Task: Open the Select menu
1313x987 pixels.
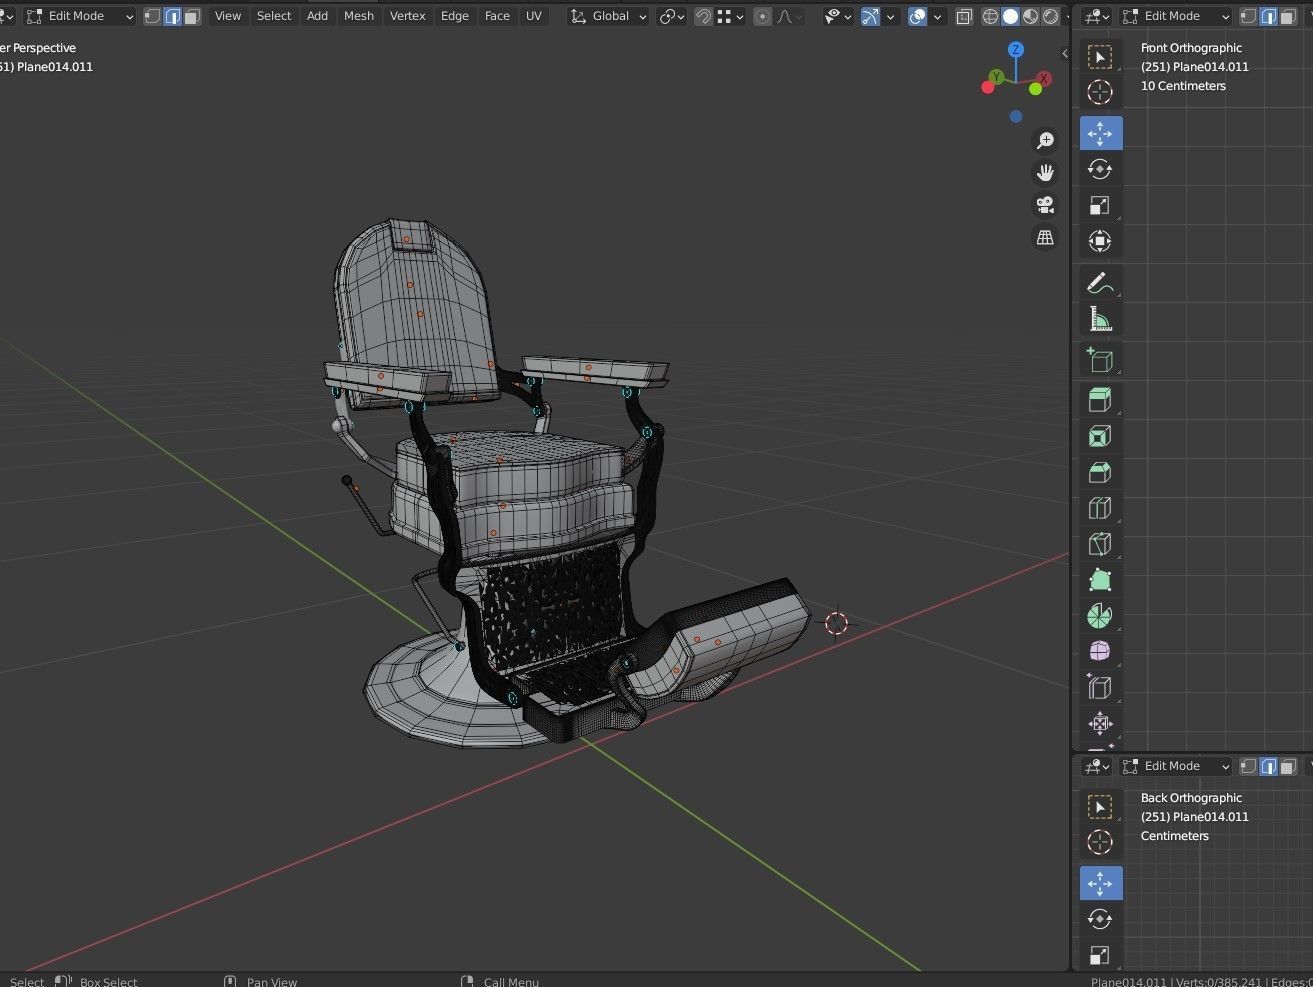Action: (x=274, y=16)
